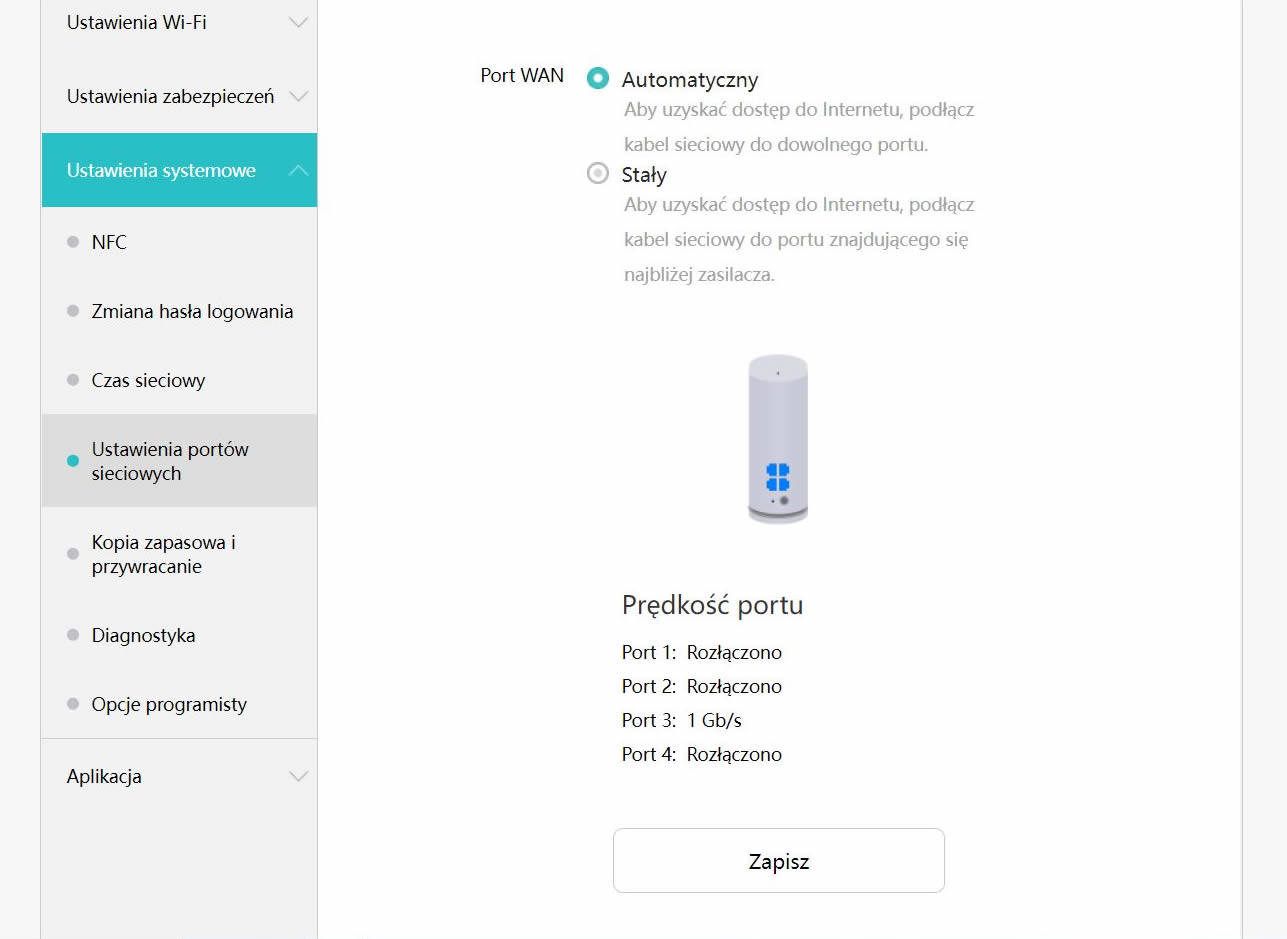This screenshot has width=1287, height=939.
Task: Click the bullet icon beside Czas sieciowy
Action: coord(72,380)
